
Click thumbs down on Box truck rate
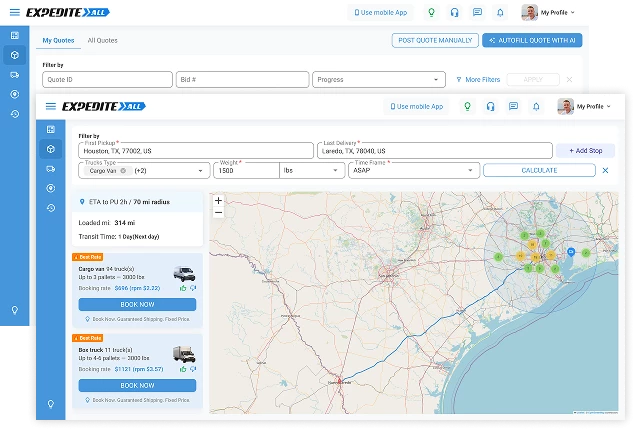click(192, 369)
